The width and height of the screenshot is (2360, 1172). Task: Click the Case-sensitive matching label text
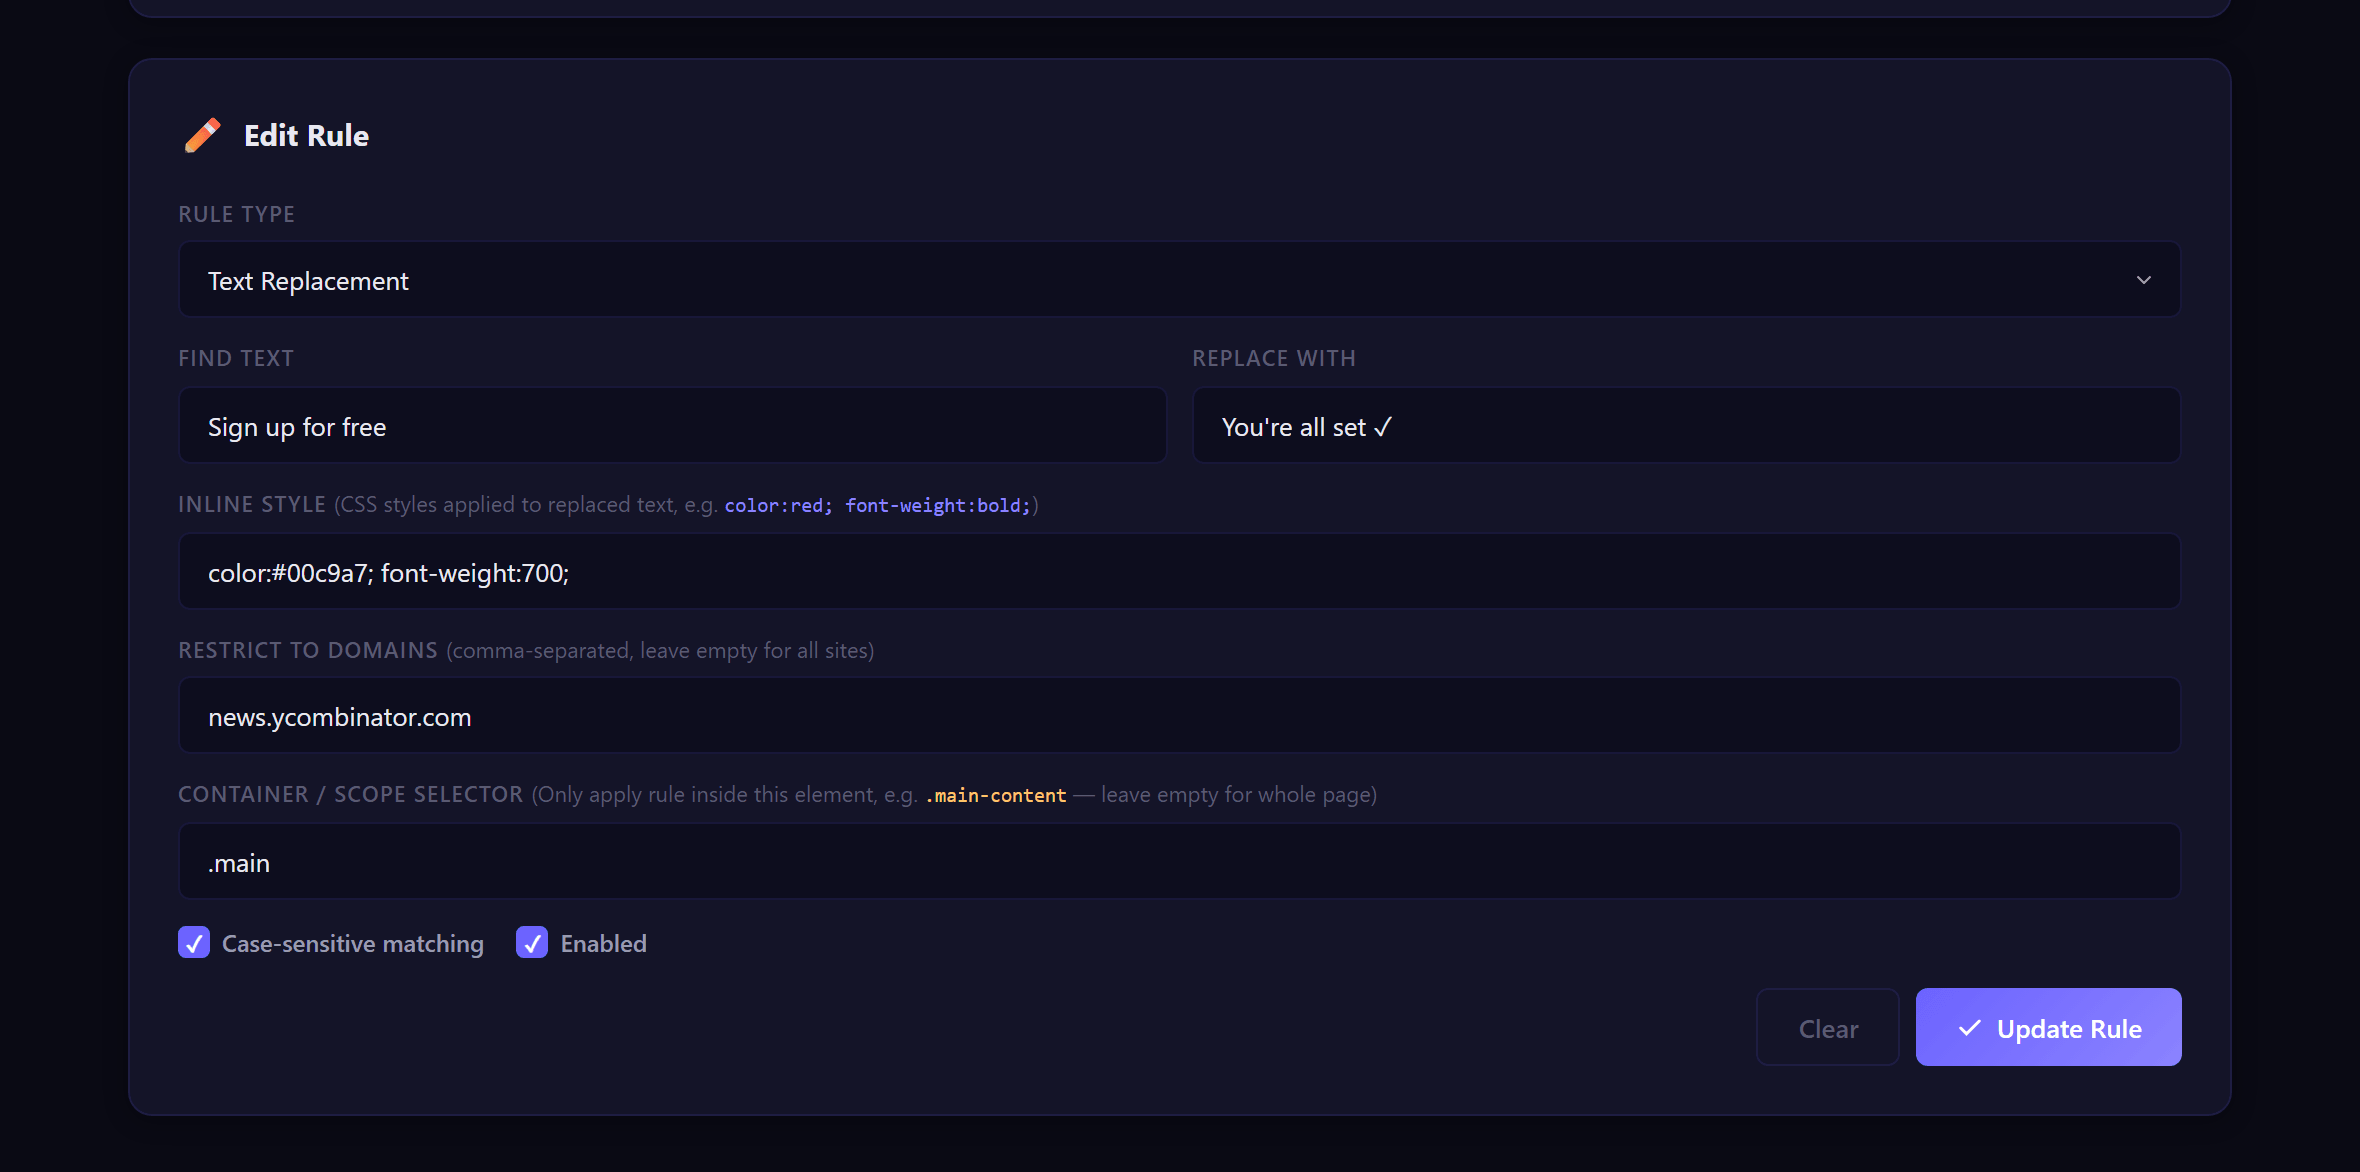tap(353, 944)
